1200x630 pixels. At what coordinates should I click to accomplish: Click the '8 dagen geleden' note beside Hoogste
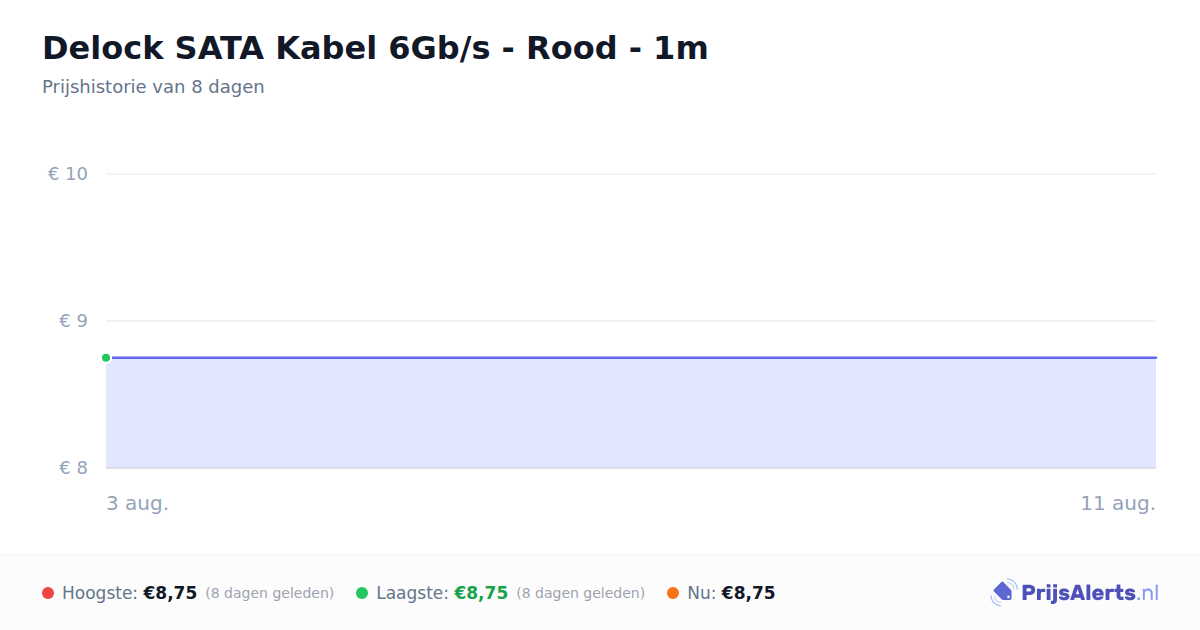270,593
